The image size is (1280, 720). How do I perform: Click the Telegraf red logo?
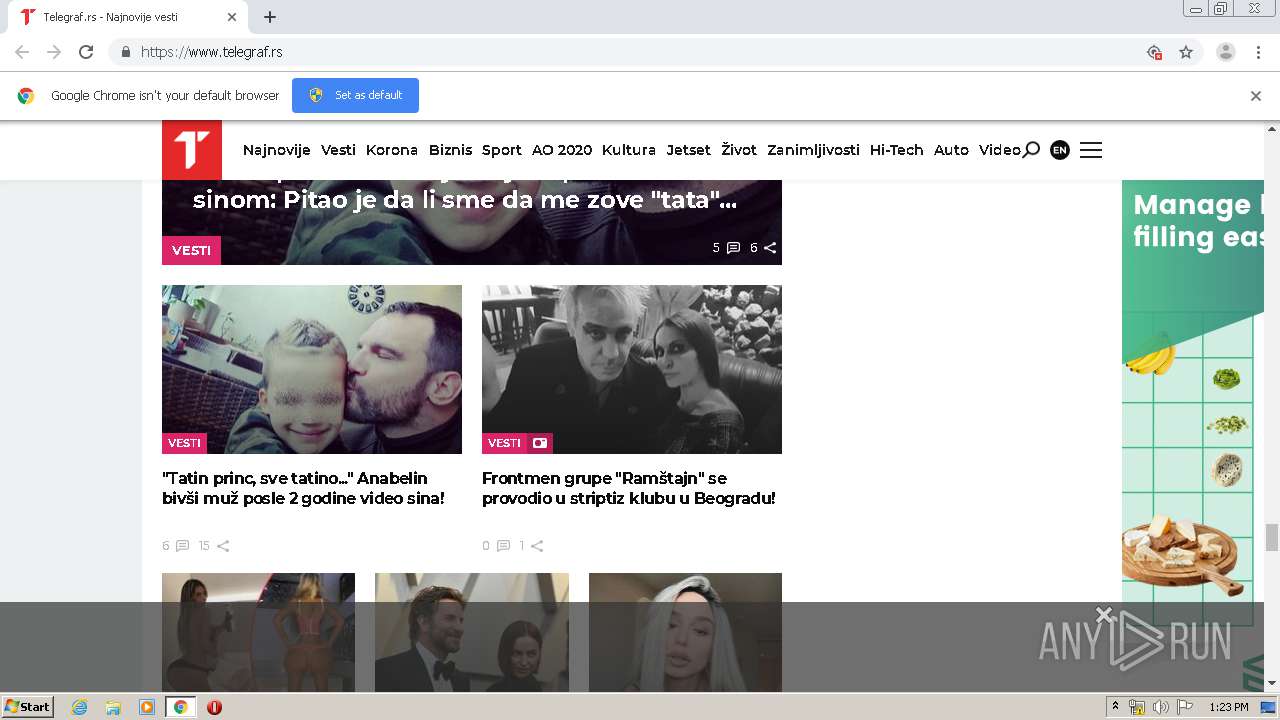click(192, 150)
